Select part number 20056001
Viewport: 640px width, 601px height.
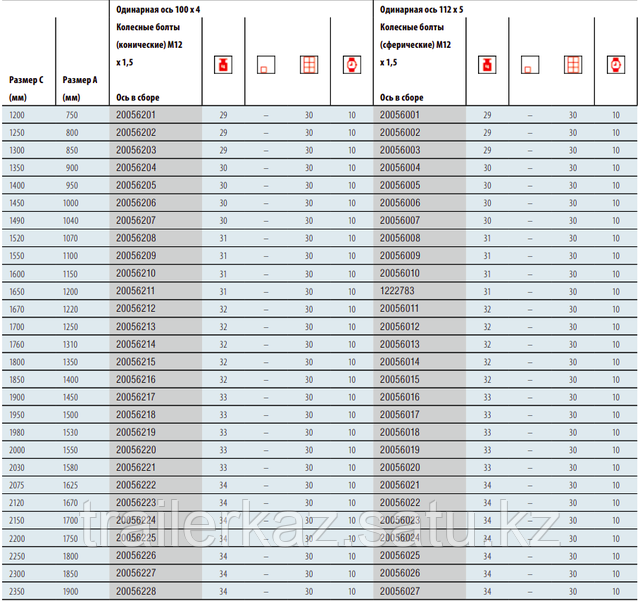pos(400,115)
